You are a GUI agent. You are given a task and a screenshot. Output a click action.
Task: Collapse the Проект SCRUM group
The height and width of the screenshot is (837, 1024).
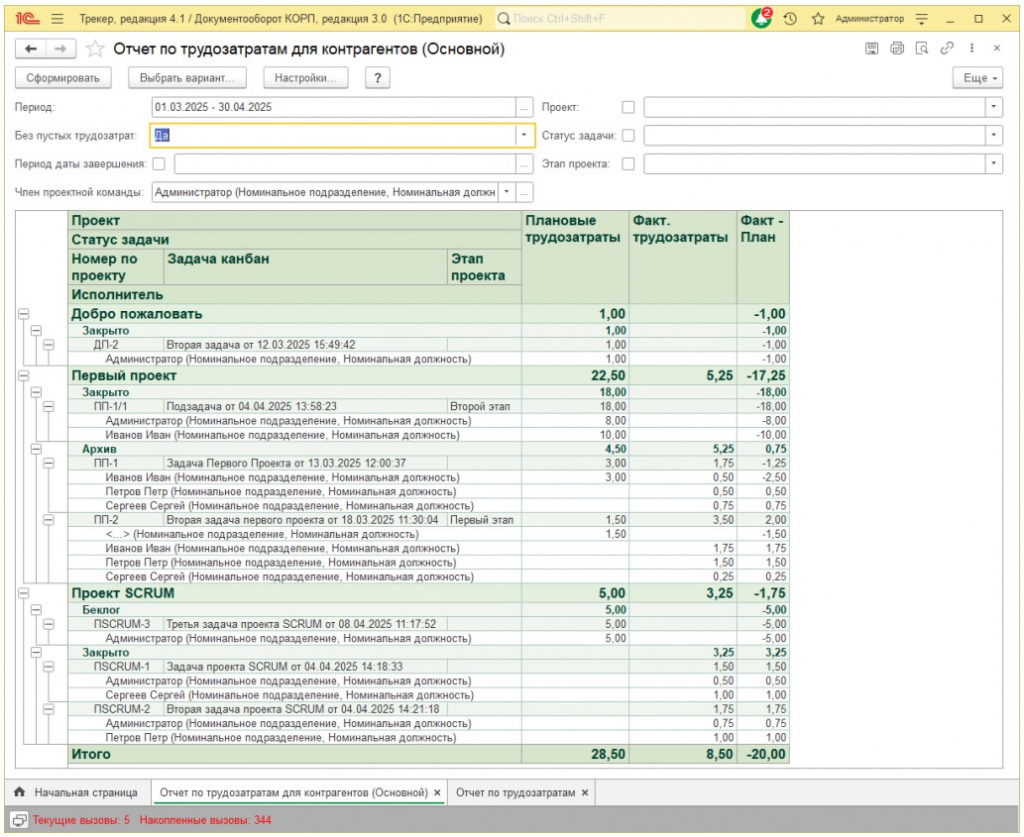[x=24, y=593]
